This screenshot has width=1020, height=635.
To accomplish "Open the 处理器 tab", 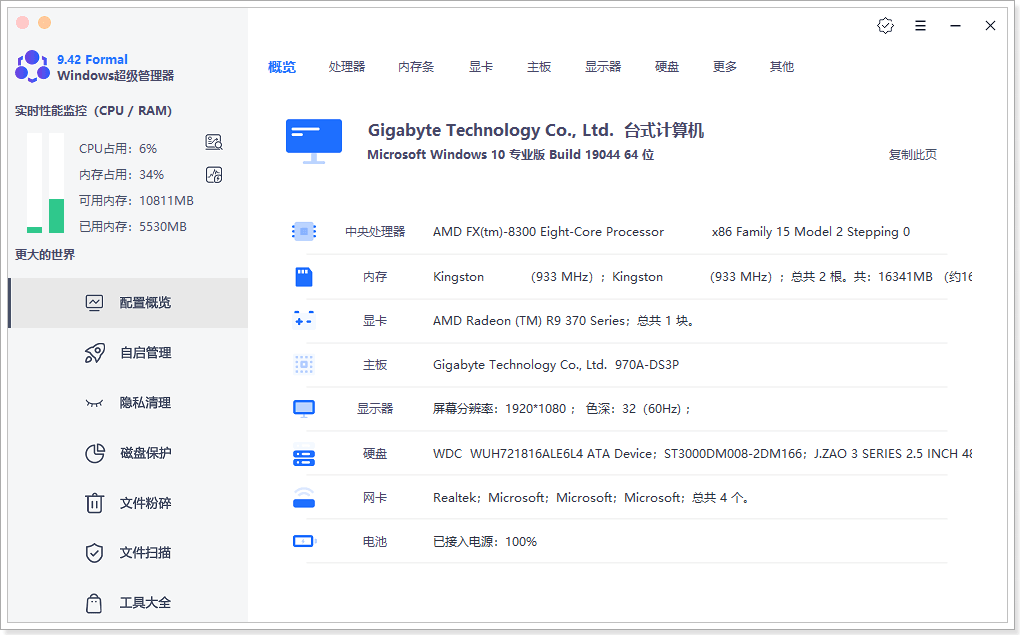I will click(x=347, y=66).
